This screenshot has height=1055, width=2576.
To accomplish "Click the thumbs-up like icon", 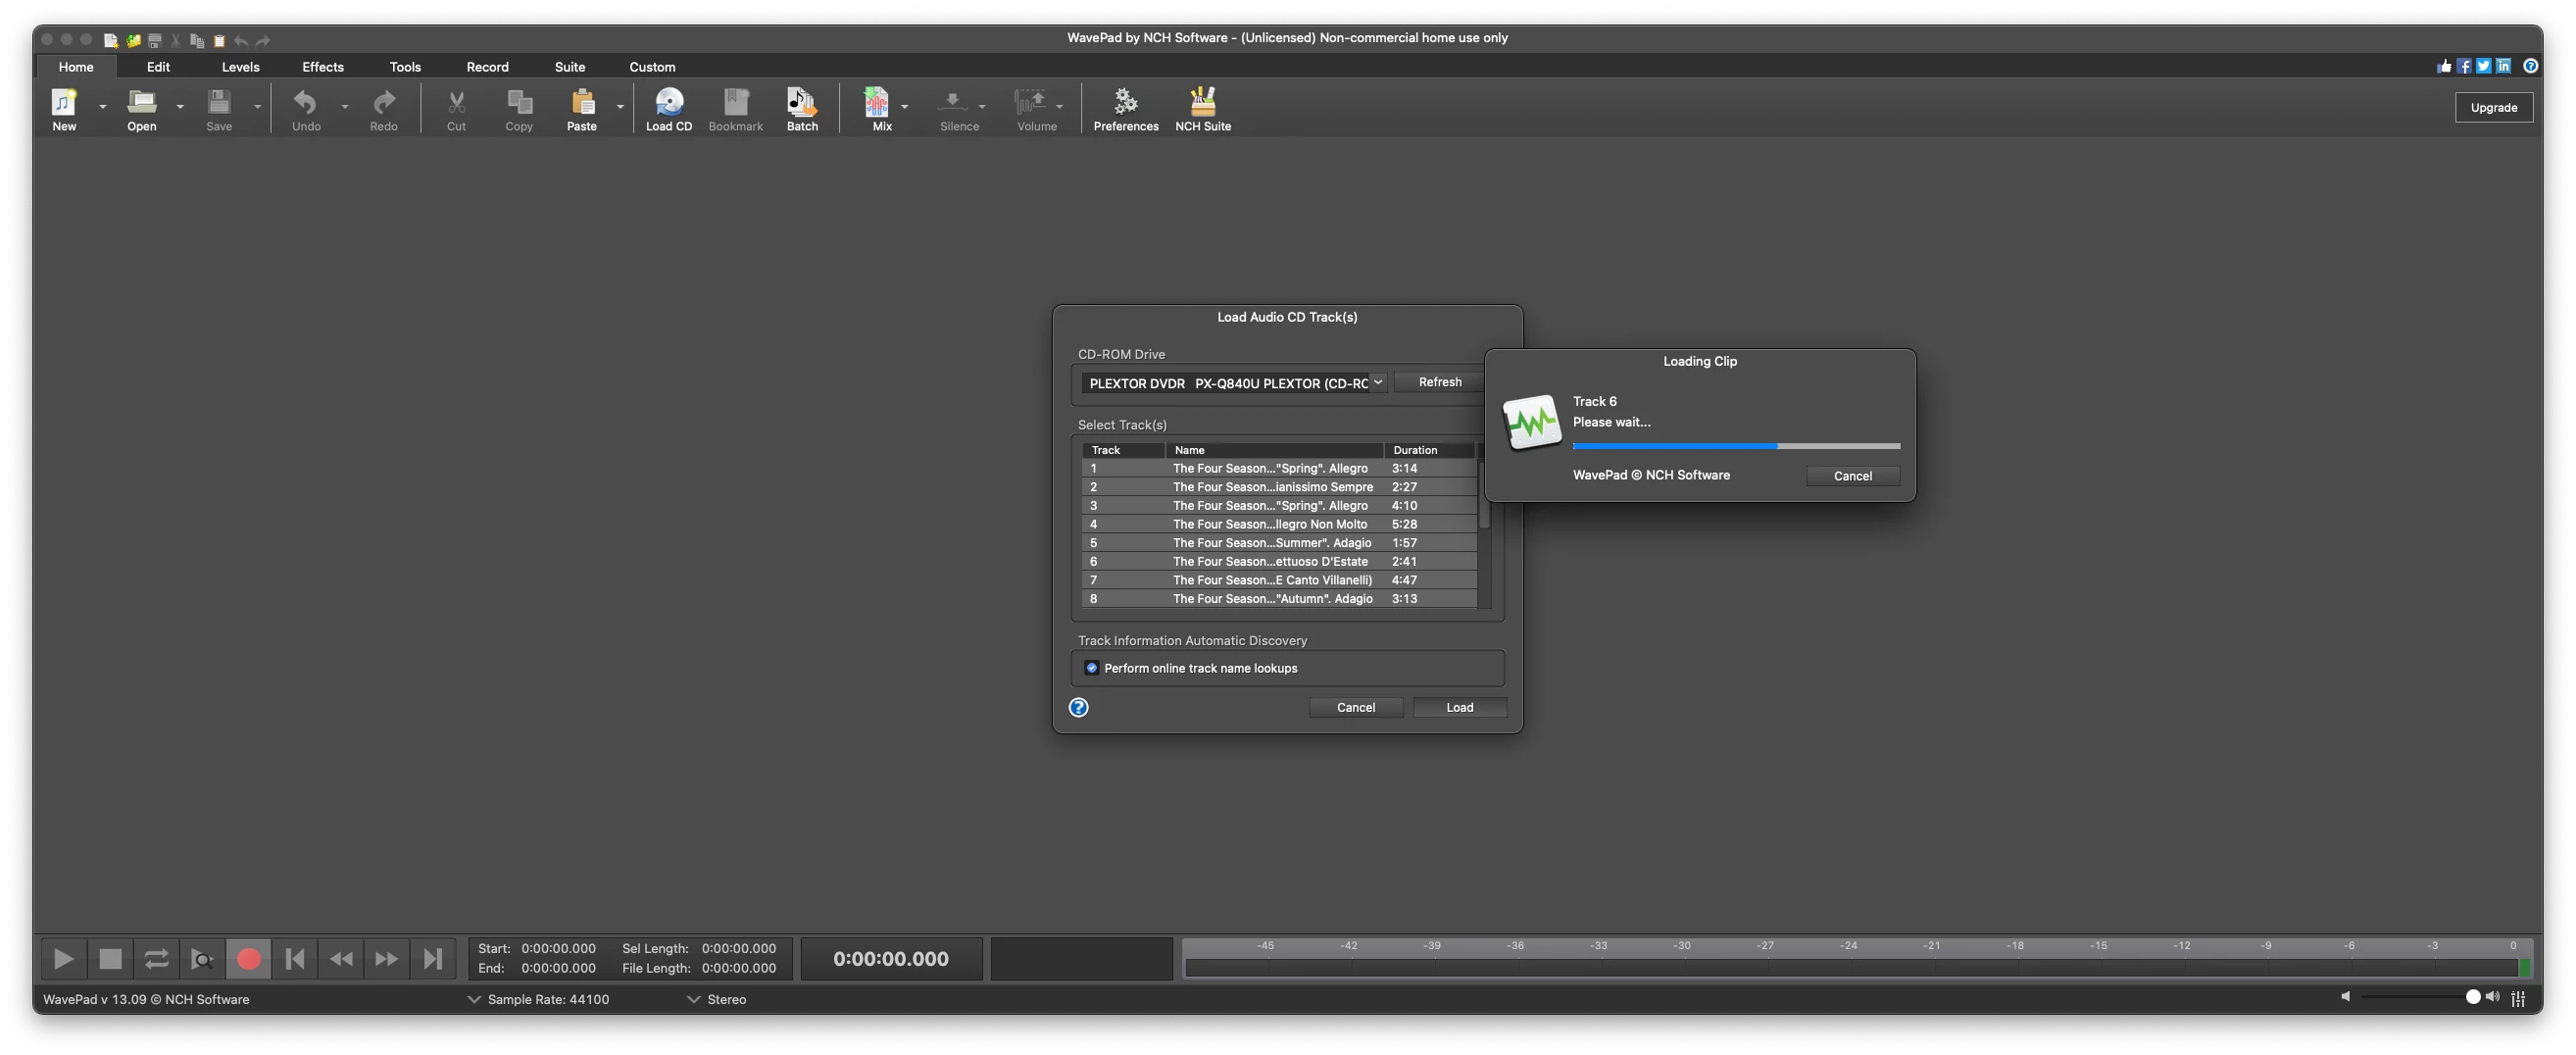I will [x=2444, y=66].
